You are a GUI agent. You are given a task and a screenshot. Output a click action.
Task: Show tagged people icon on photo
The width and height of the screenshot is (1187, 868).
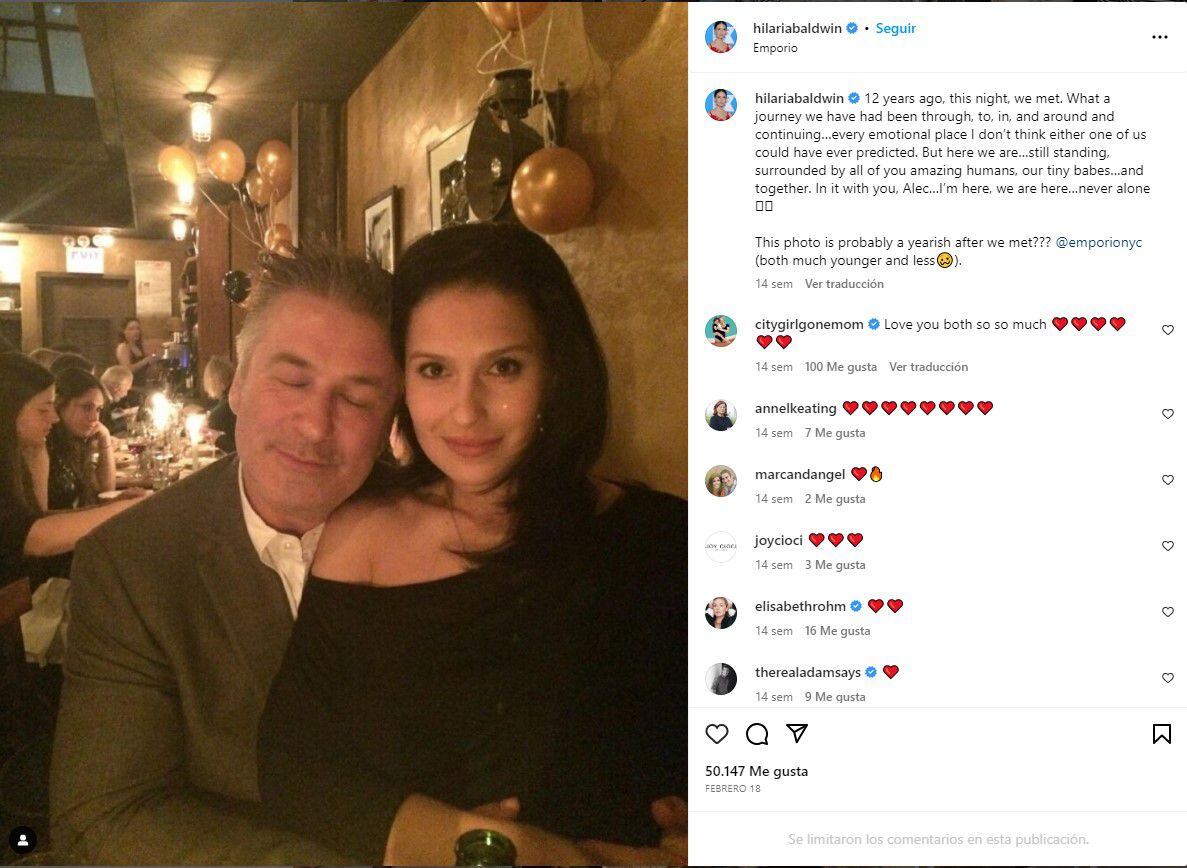pyautogui.click(x=23, y=839)
